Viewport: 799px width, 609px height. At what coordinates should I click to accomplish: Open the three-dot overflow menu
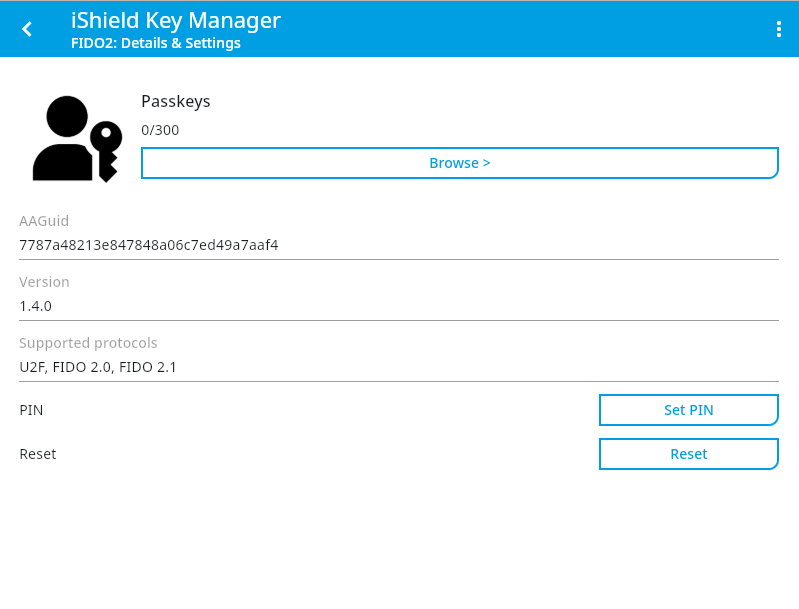778,29
